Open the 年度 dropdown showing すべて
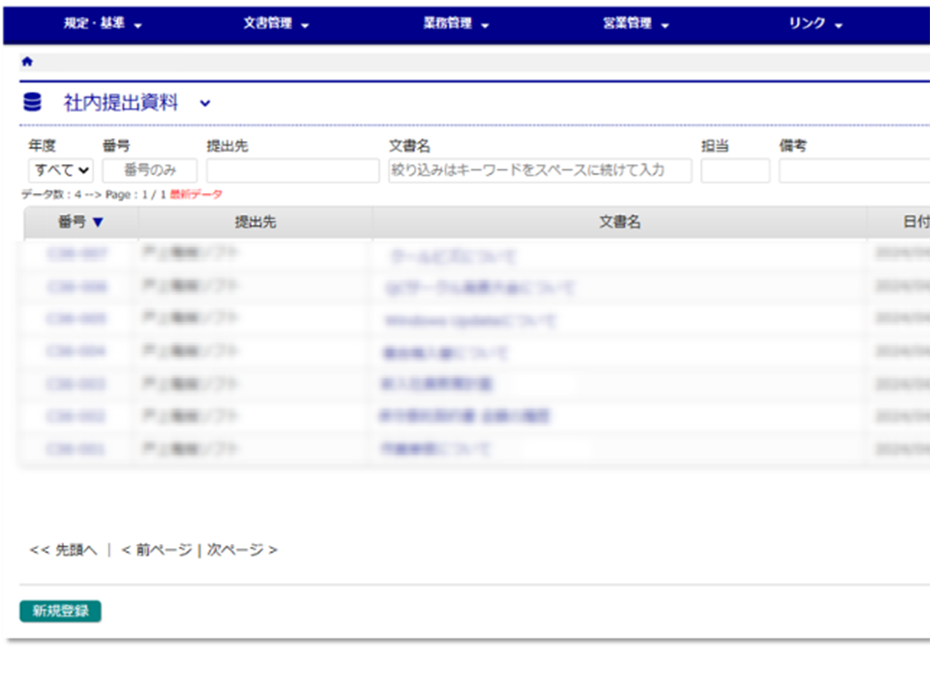This screenshot has height=680, width=930. 61,171
